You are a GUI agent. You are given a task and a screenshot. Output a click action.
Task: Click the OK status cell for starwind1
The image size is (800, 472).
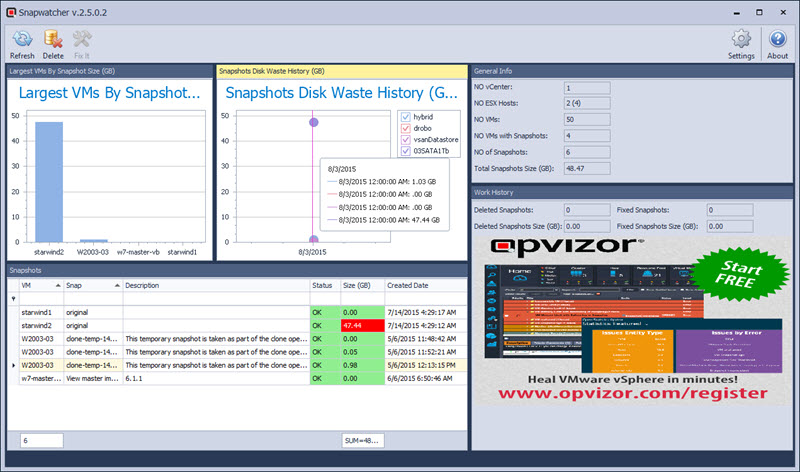tap(325, 312)
